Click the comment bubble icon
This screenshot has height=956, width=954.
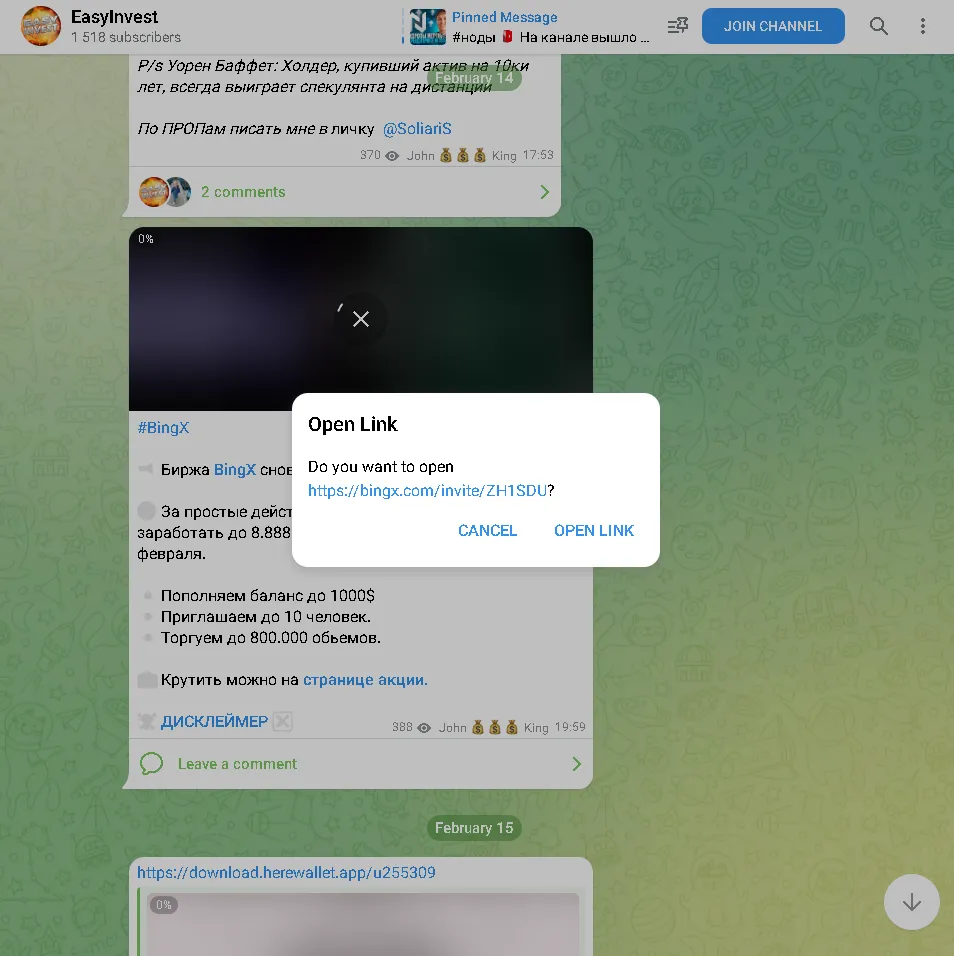(151, 764)
